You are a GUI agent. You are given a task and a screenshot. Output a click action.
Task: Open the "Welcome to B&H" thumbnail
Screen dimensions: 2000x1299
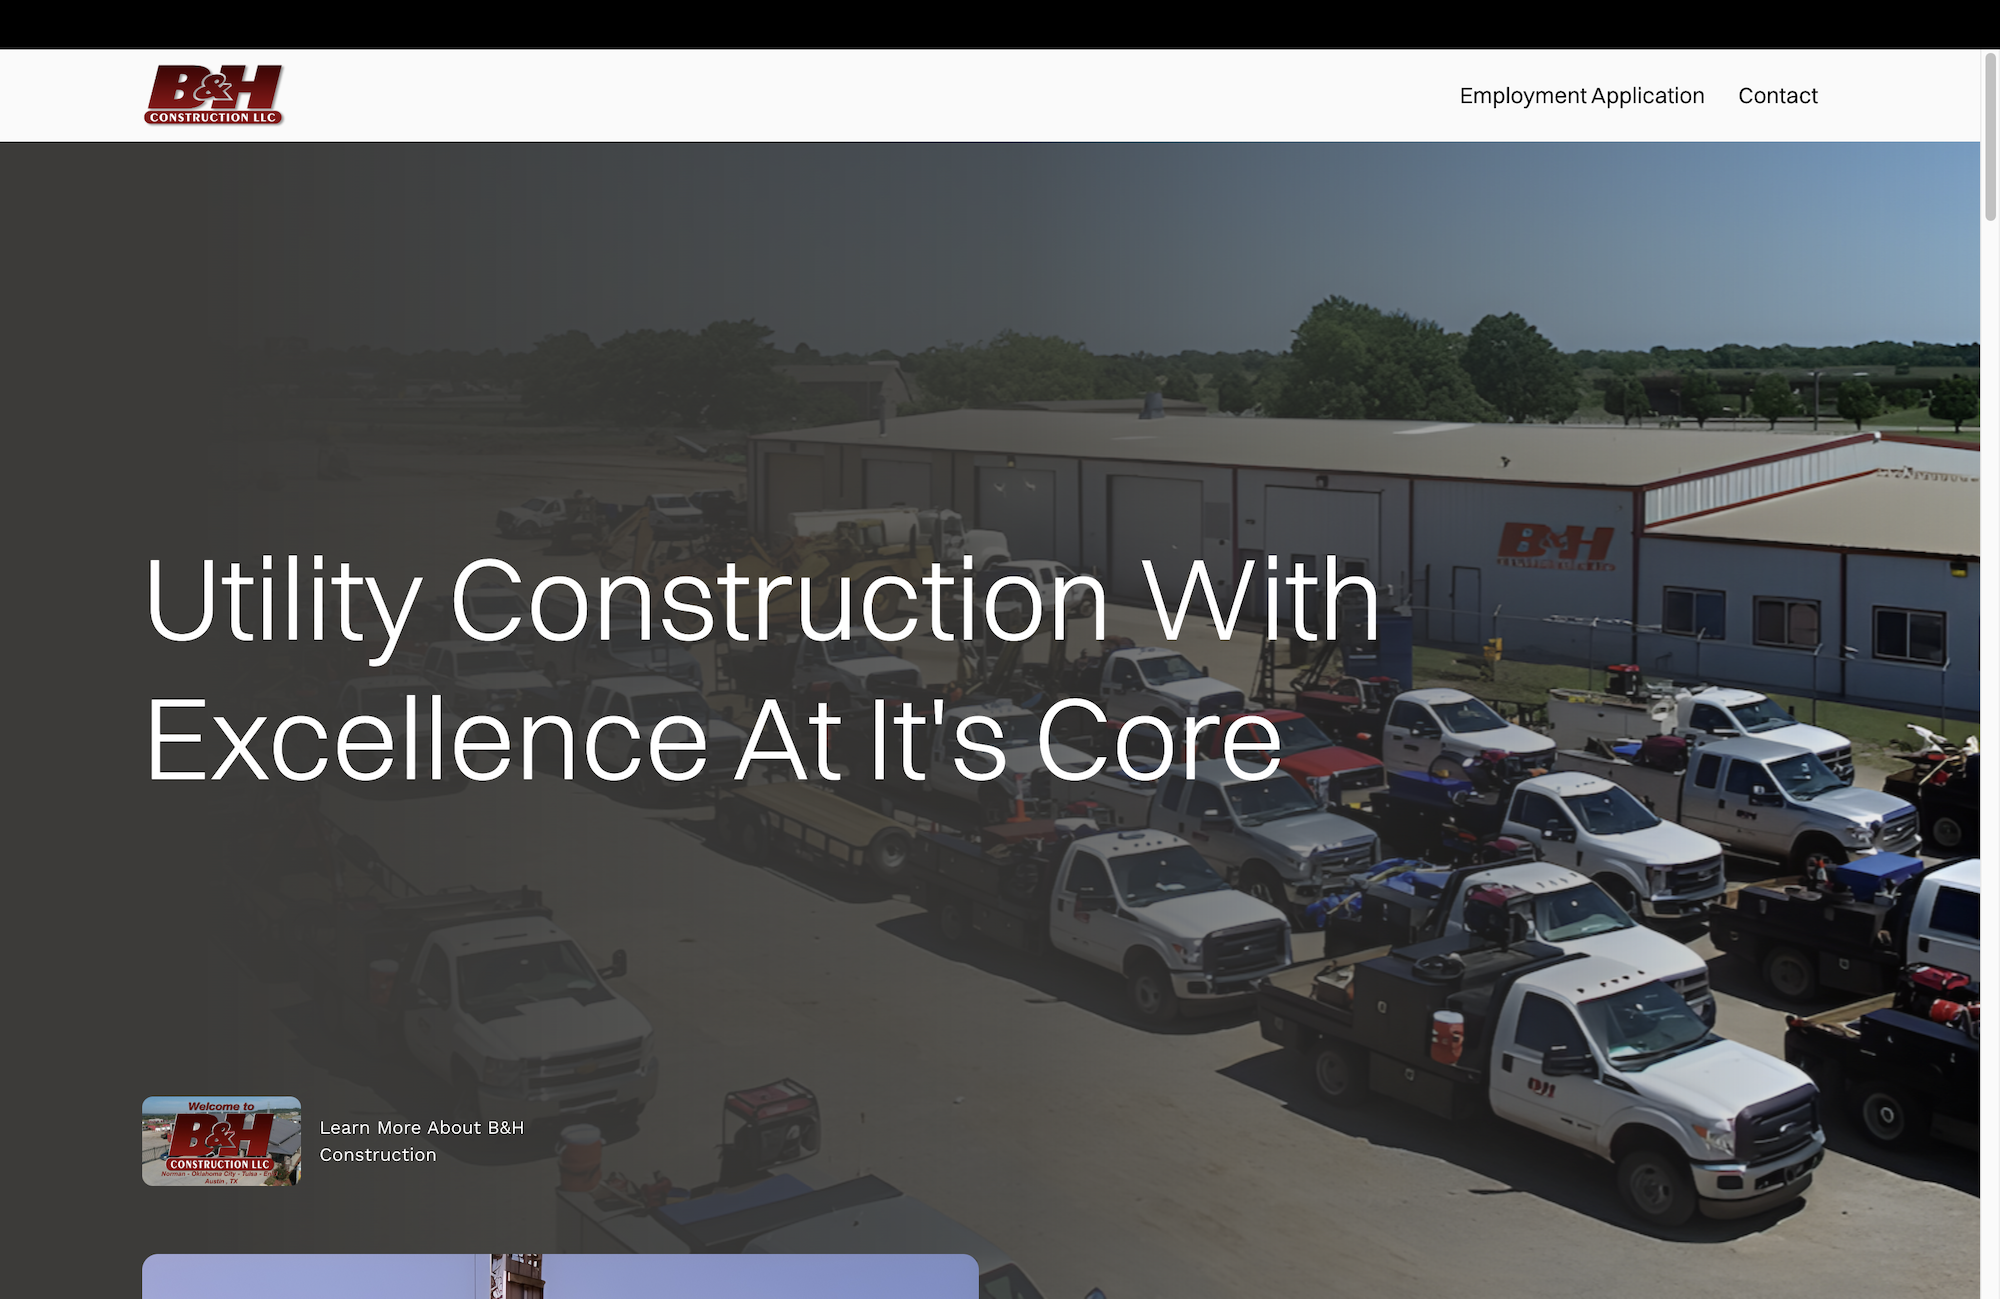221,1141
